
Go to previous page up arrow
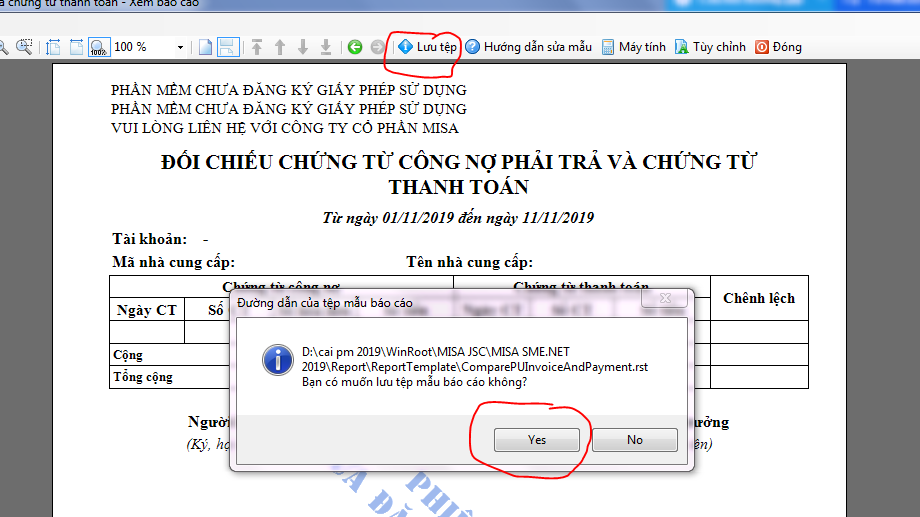click(280, 47)
